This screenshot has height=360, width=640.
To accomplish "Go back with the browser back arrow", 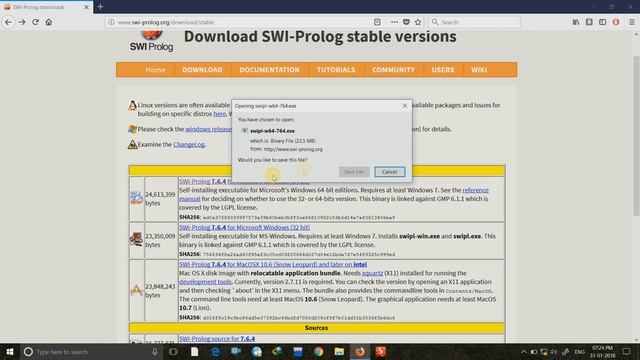I will [x=8, y=22].
